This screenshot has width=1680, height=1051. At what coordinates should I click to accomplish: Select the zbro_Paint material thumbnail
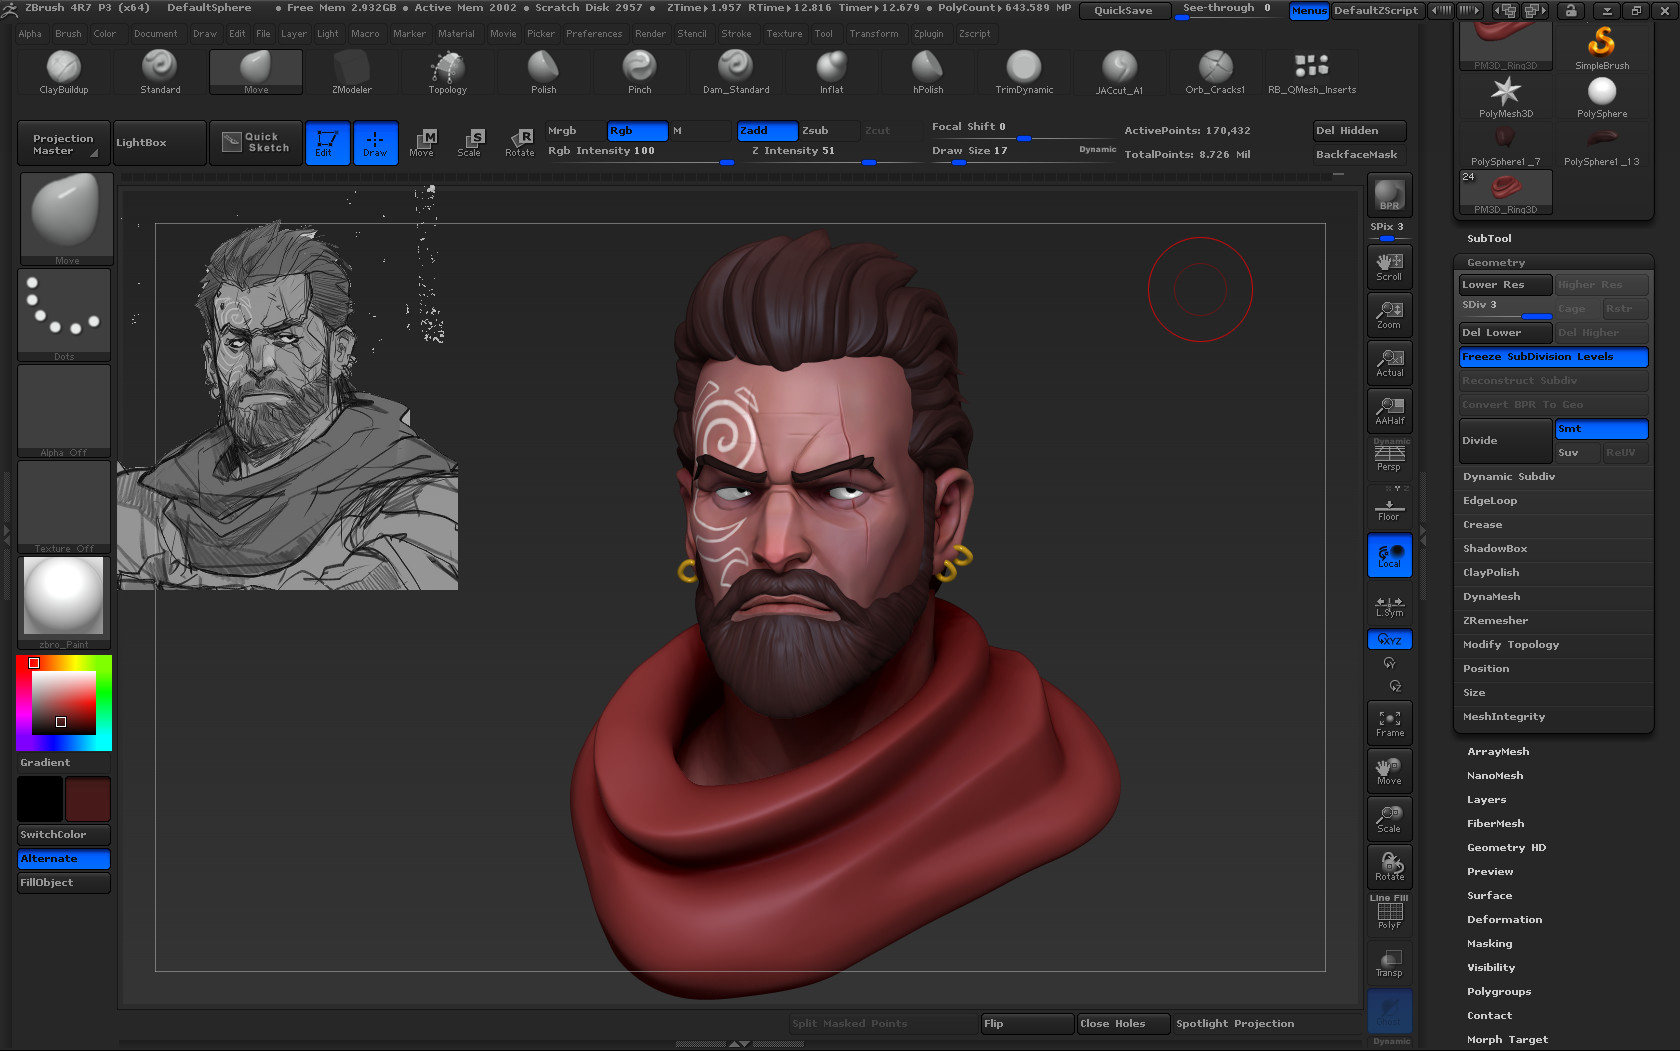click(x=64, y=601)
